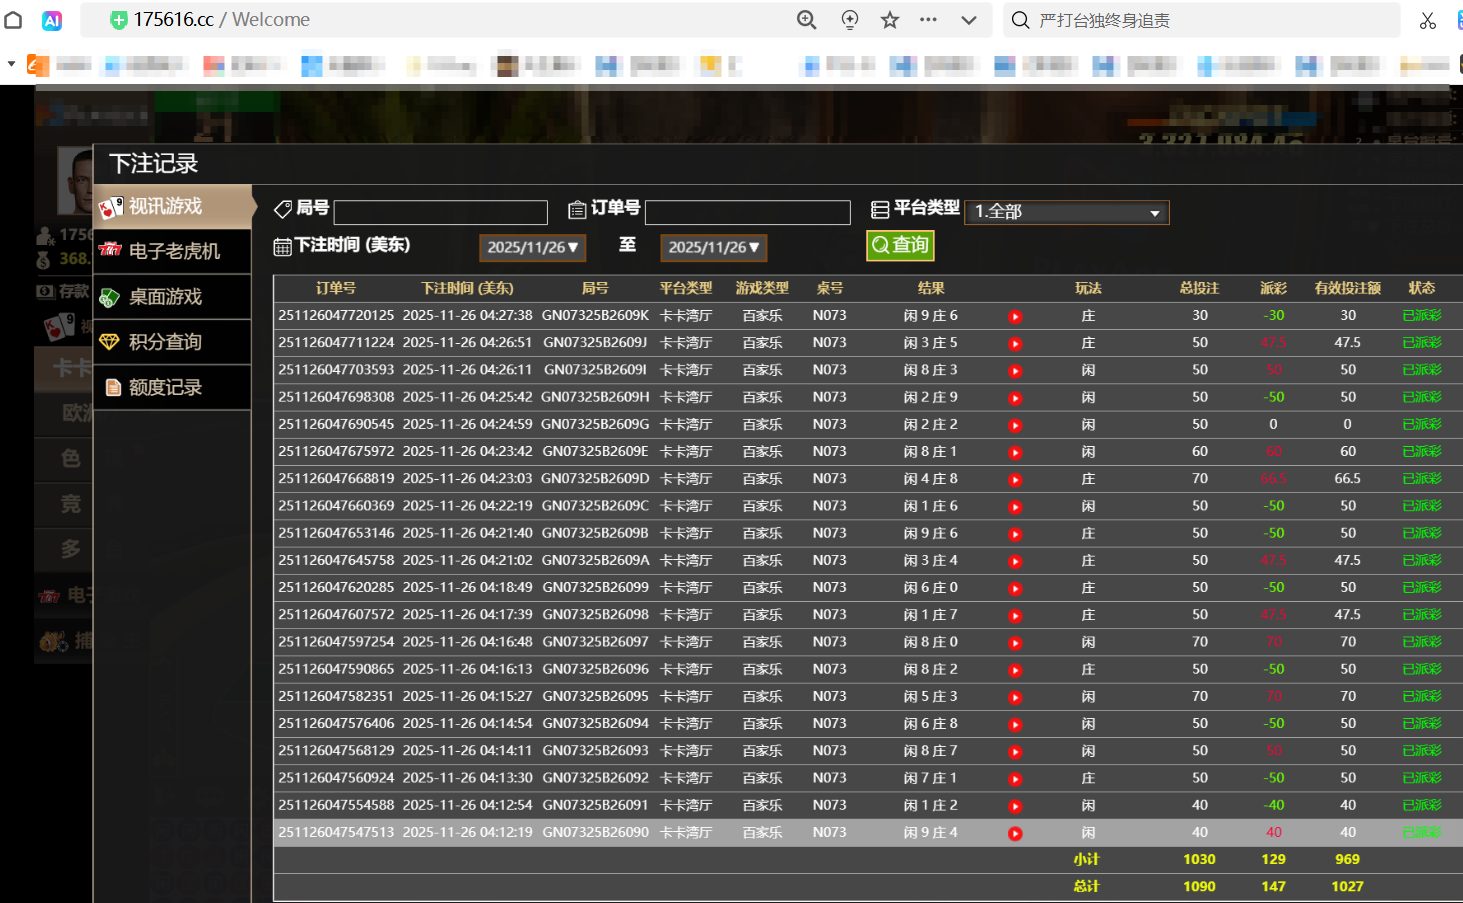Click the browser home icon
The height and width of the screenshot is (903, 1463).
(13, 20)
